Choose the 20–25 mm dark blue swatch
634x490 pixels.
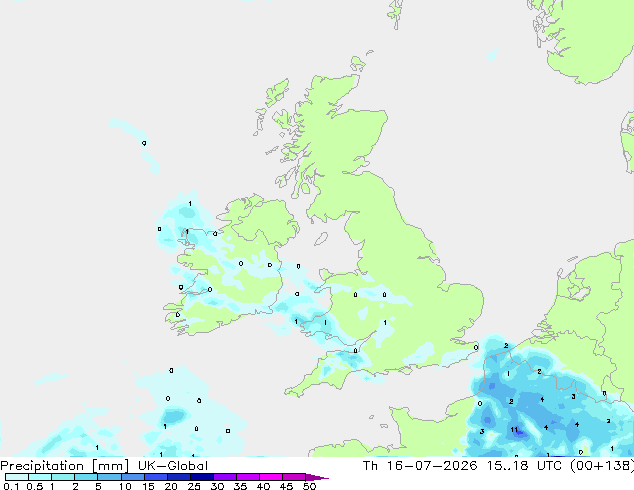click(178, 477)
